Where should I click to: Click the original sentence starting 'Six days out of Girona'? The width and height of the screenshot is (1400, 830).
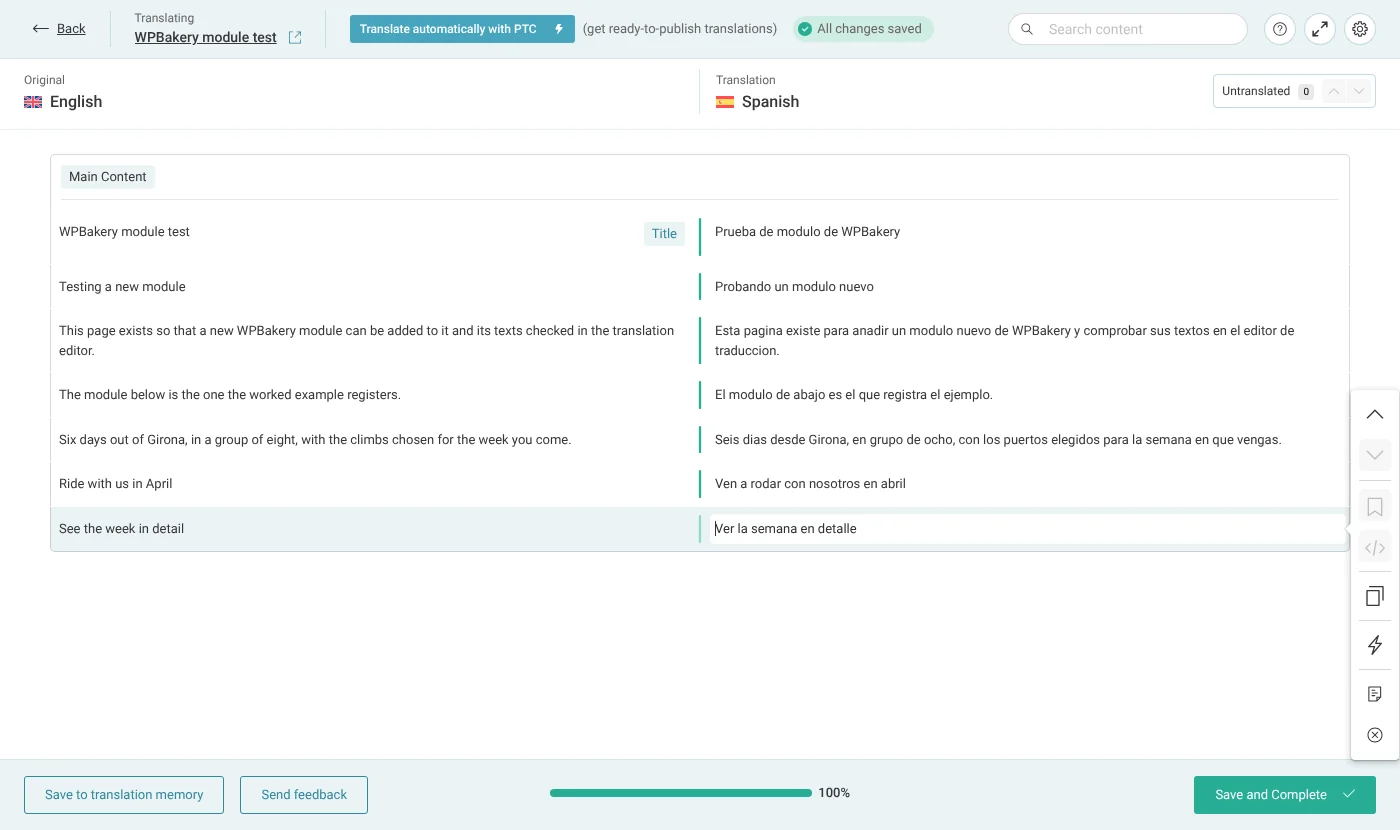315,440
